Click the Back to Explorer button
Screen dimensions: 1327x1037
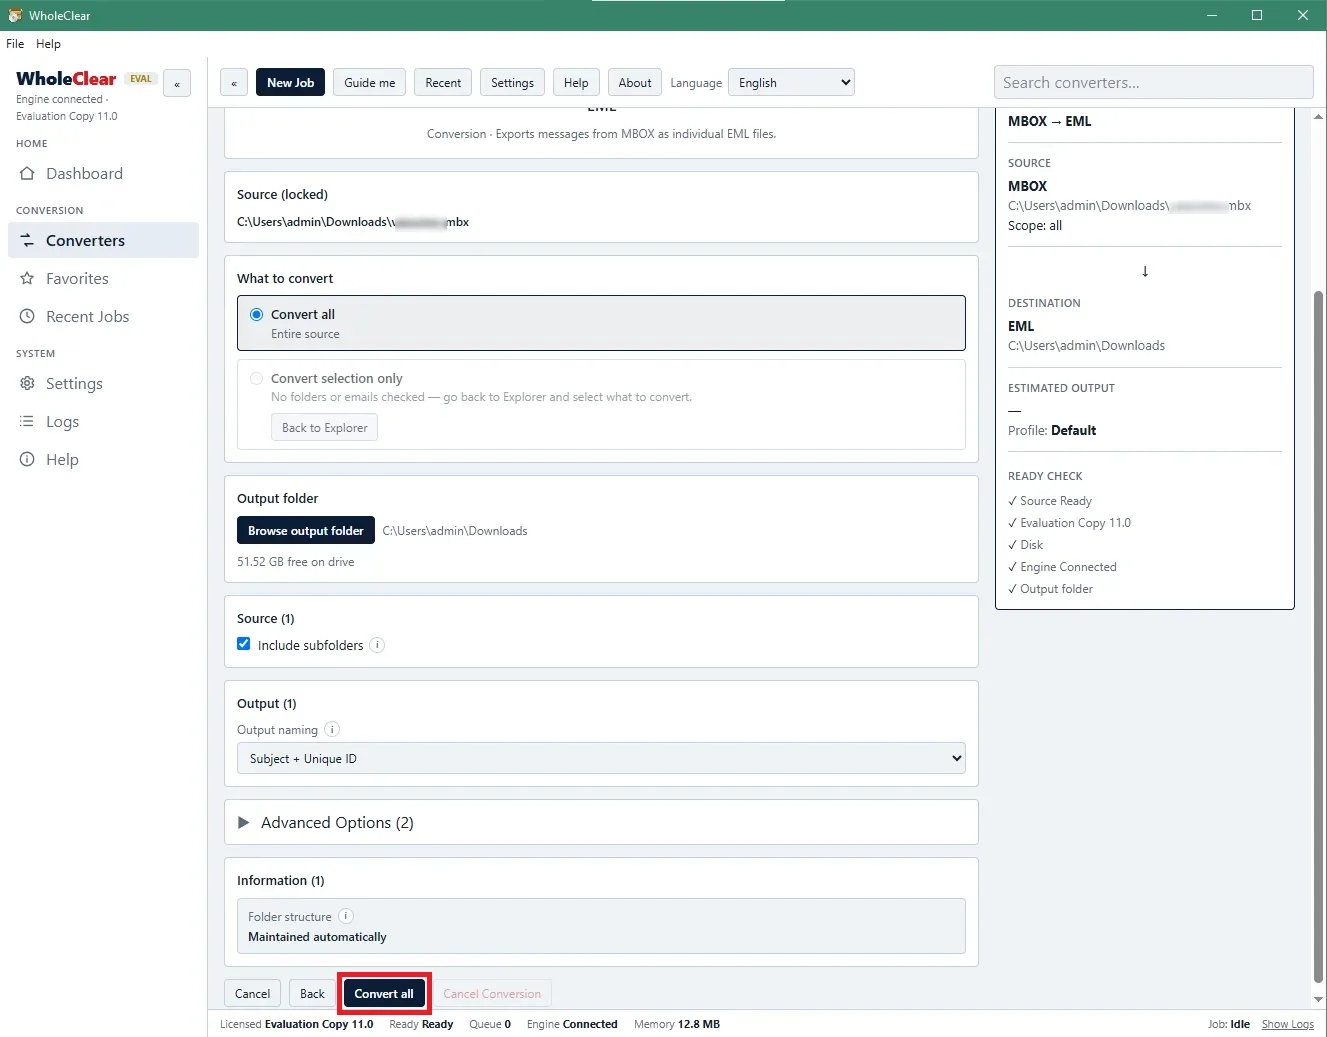(x=324, y=428)
